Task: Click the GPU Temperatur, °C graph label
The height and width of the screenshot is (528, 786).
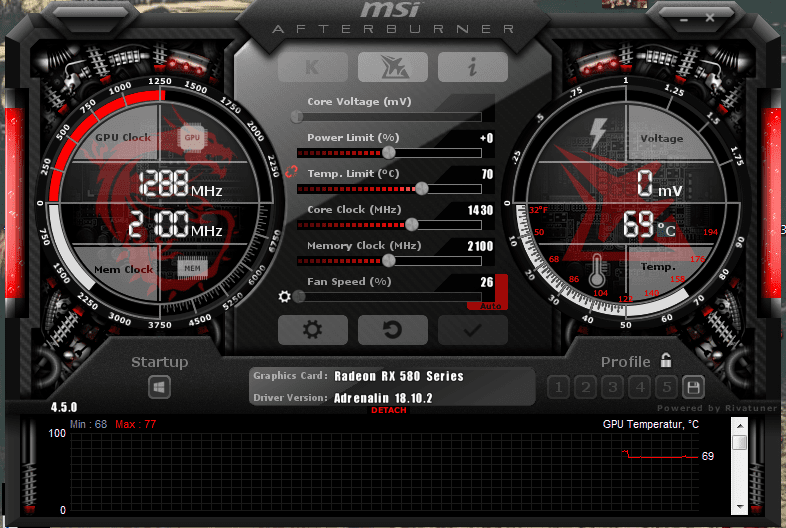Action: pyautogui.click(x=650, y=424)
